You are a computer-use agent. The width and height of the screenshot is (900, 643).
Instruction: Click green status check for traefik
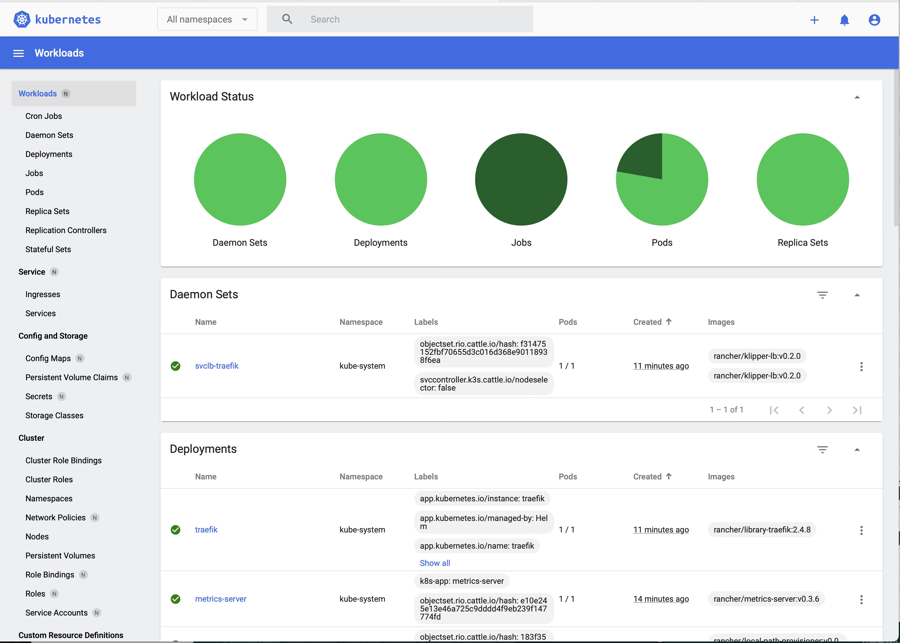[x=176, y=530]
